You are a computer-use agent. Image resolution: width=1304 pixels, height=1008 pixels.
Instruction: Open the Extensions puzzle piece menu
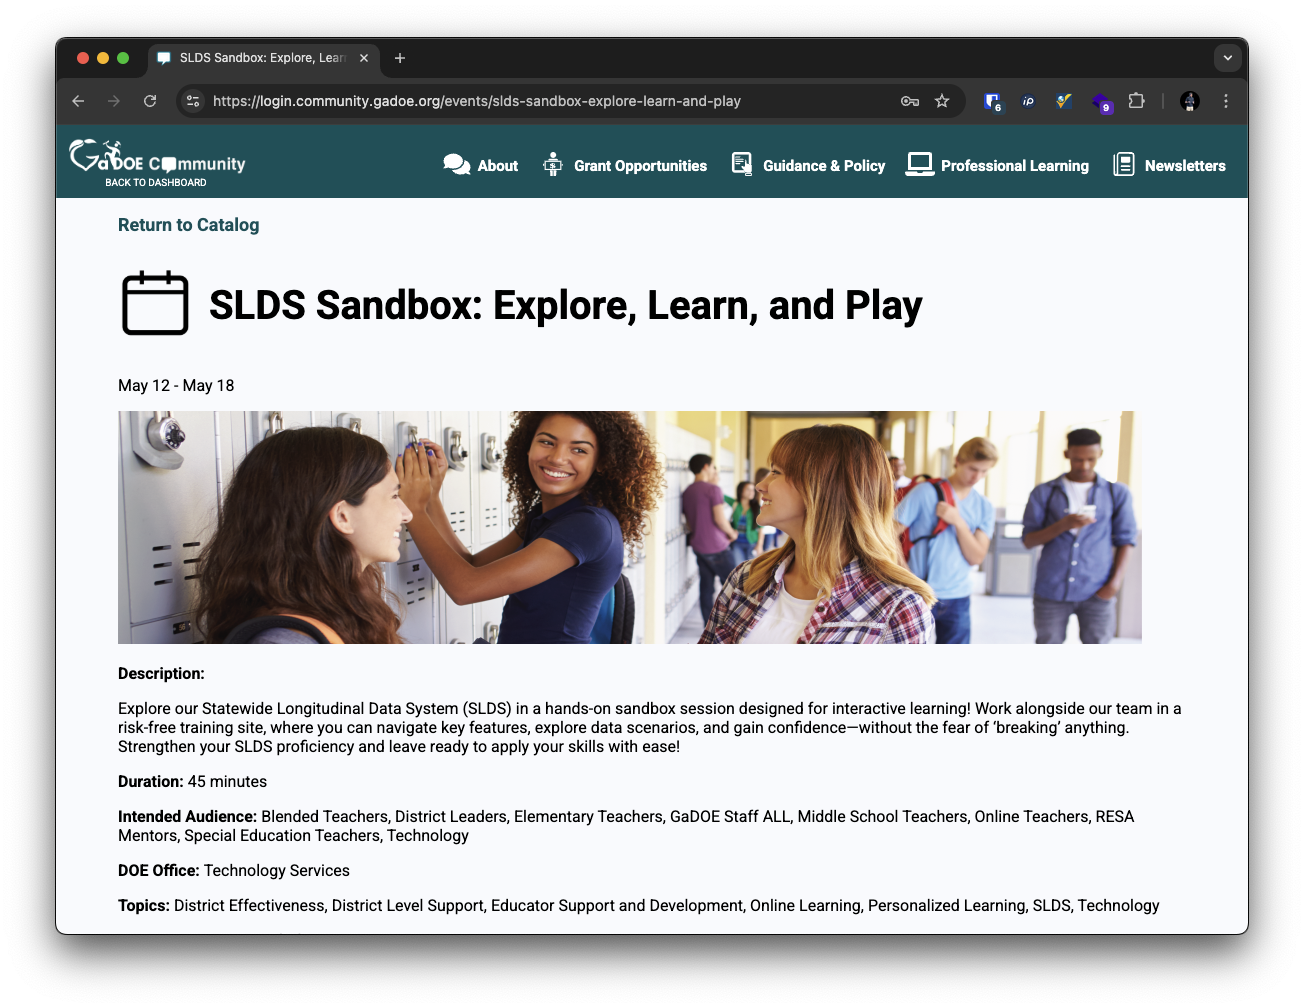click(x=1136, y=101)
